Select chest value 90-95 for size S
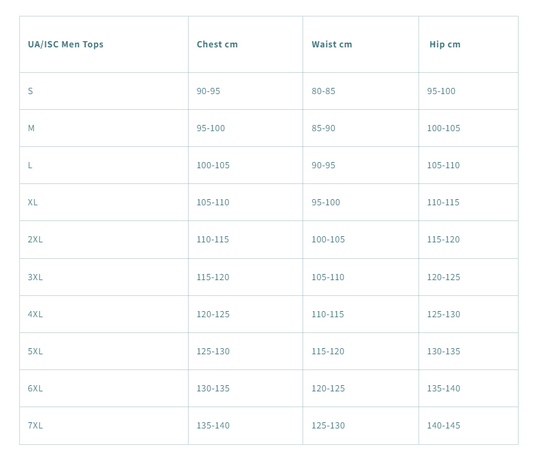The height and width of the screenshot is (458, 533). 208,91
